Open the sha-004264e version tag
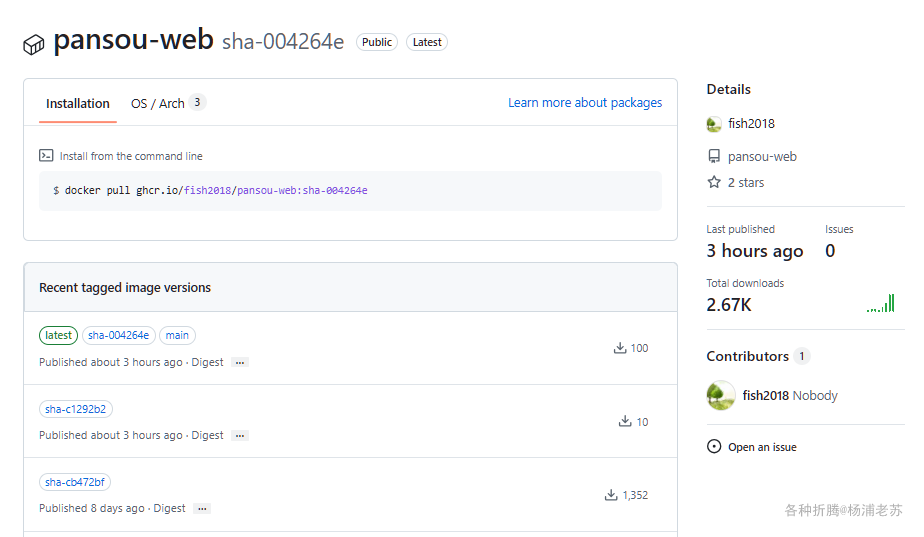The width and height of the screenshot is (924, 537). (x=118, y=335)
